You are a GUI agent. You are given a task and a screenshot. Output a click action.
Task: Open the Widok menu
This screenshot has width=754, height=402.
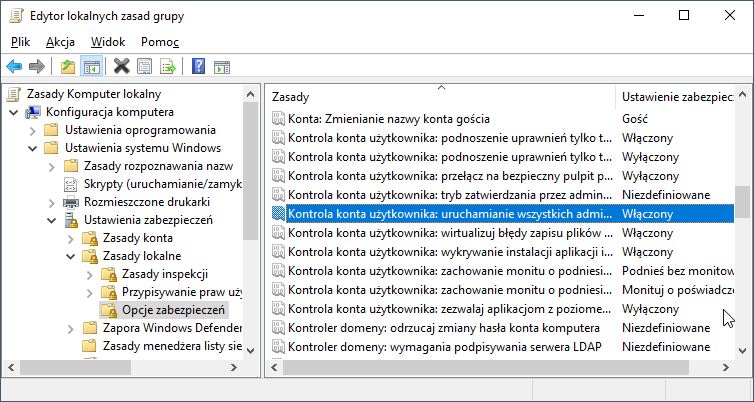108,42
